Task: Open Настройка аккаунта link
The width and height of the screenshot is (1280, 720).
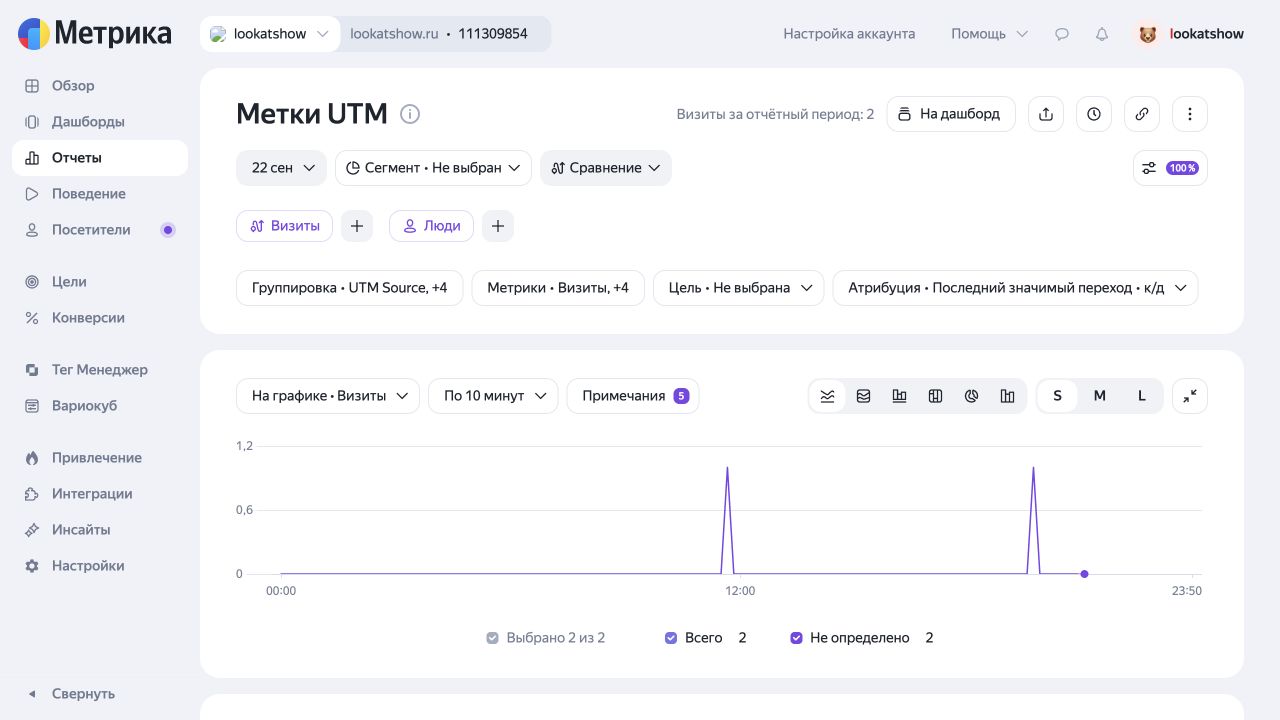Action: (849, 34)
